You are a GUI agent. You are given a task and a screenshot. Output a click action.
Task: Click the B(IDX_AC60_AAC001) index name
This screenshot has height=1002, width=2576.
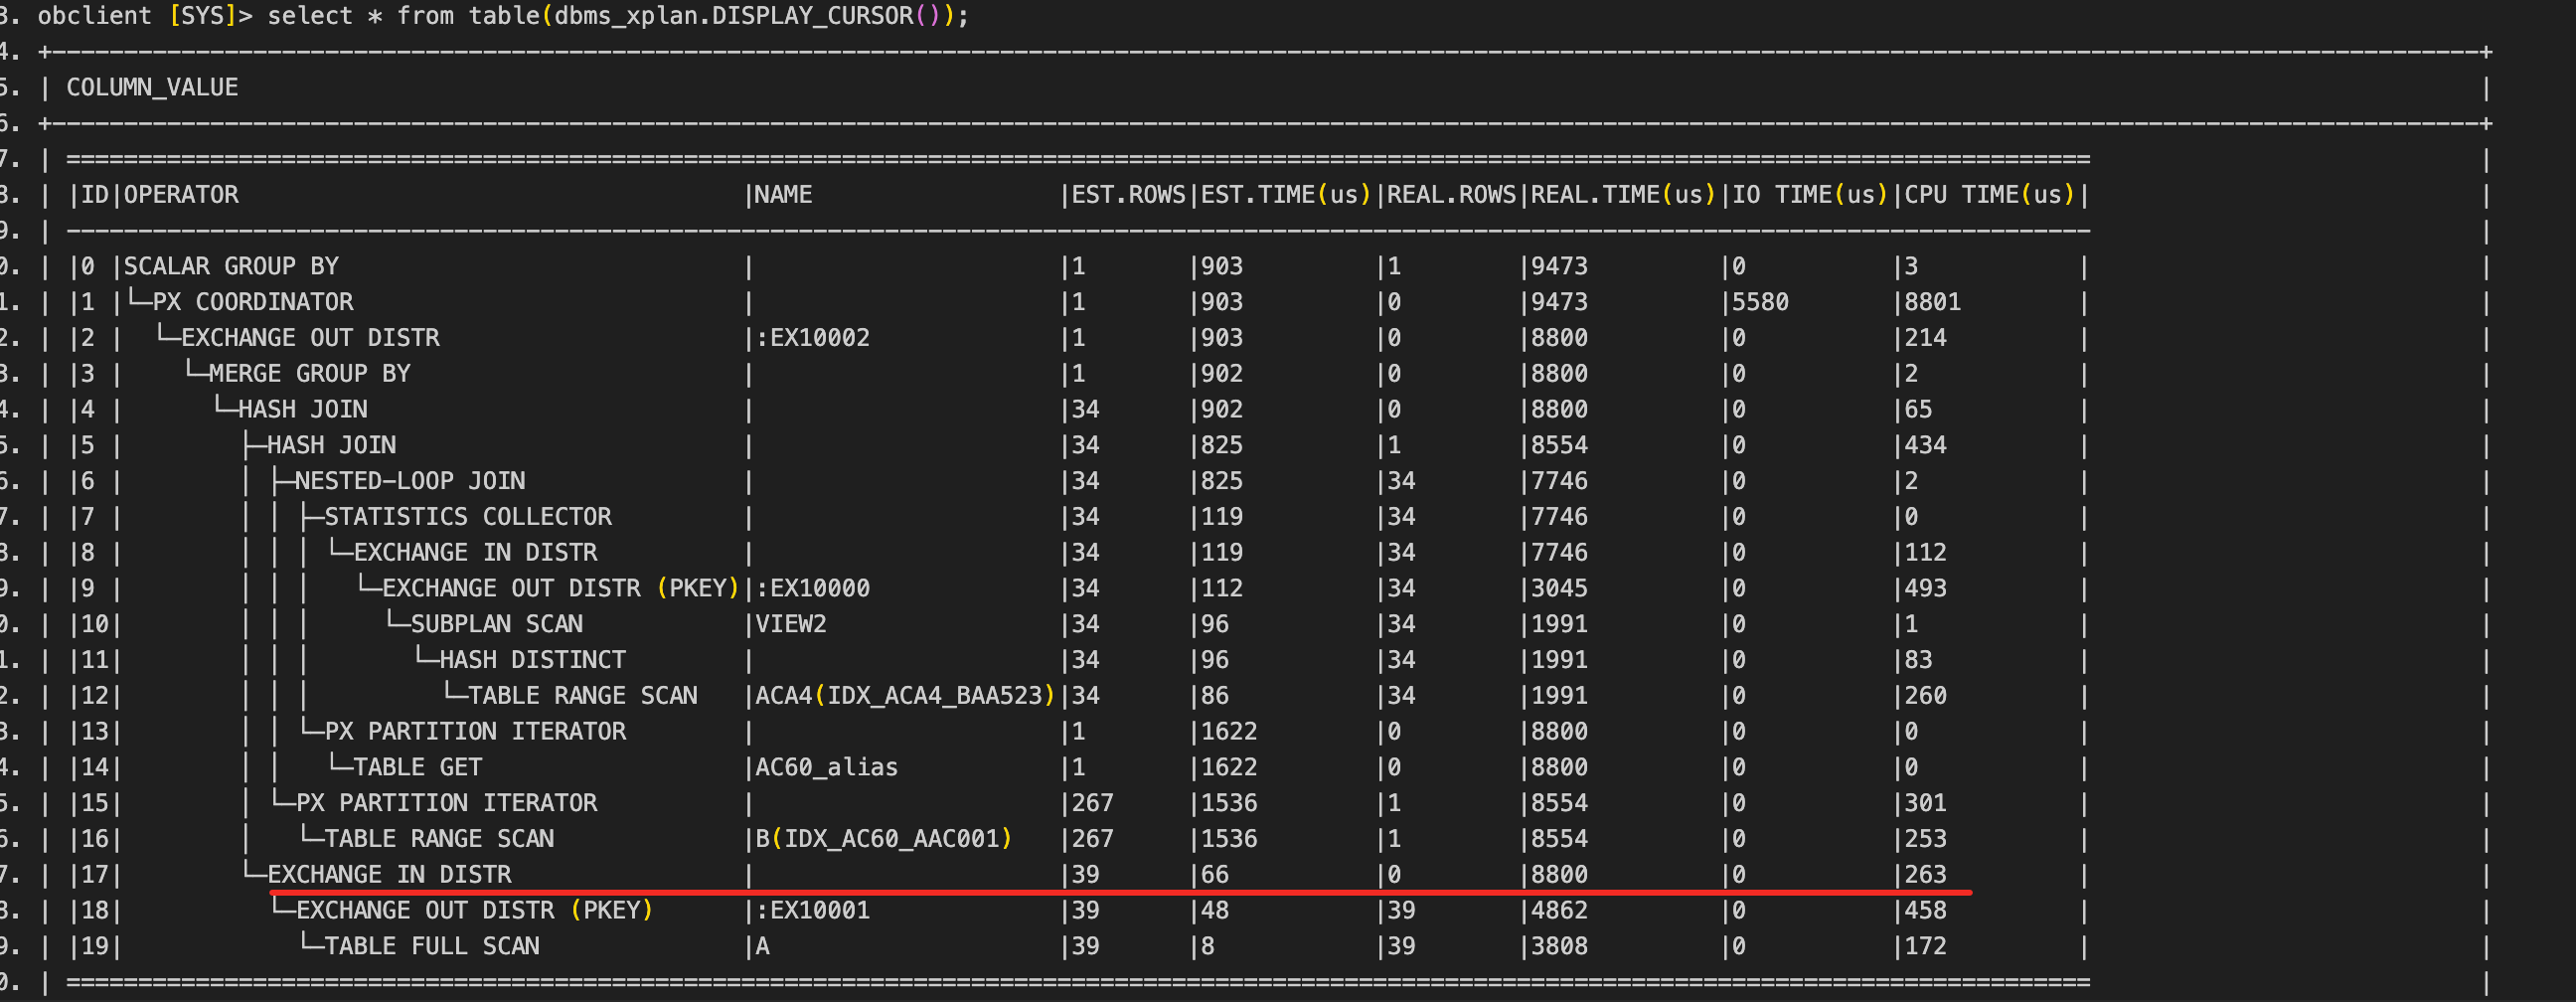[x=884, y=839]
